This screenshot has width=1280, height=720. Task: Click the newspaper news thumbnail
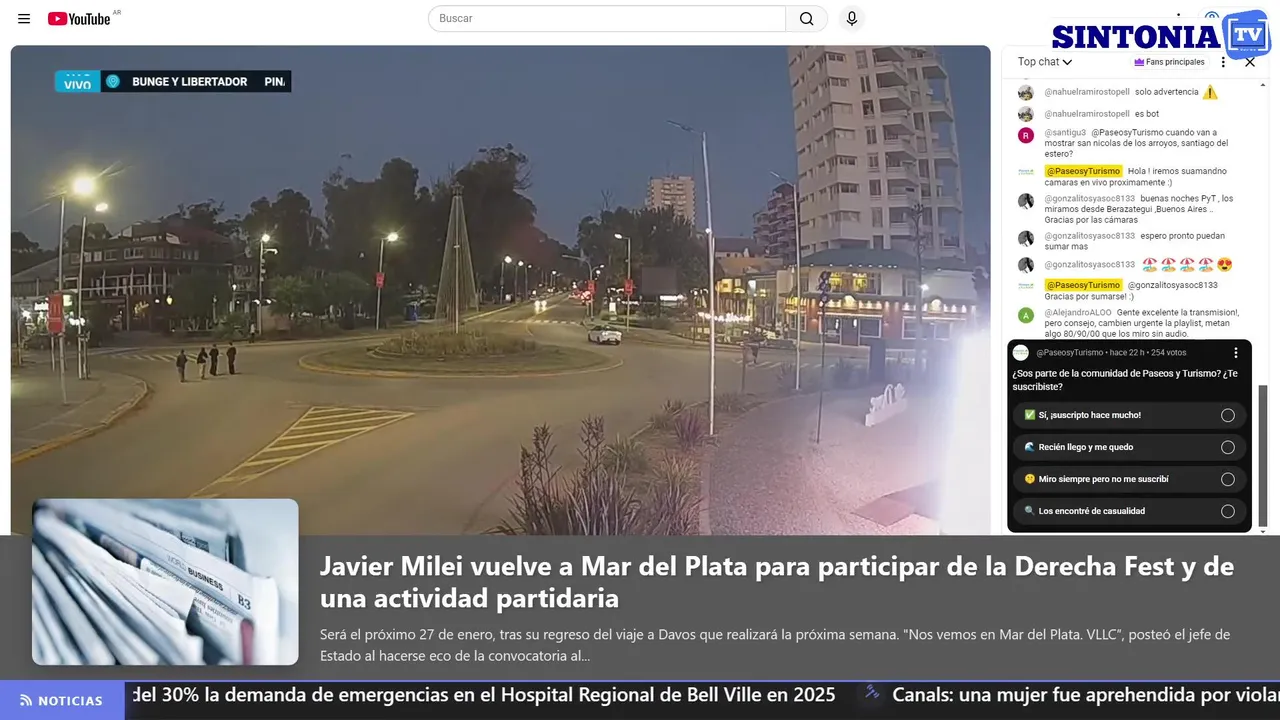pos(165,582)
